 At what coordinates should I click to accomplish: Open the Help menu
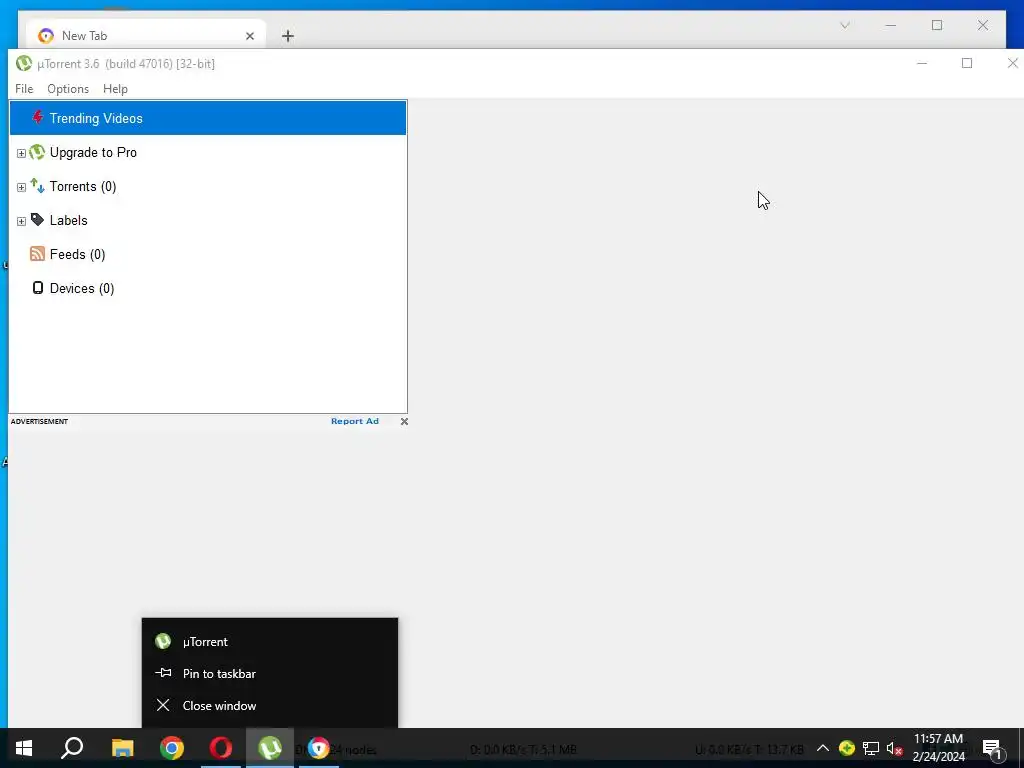[x=116, y=89]
